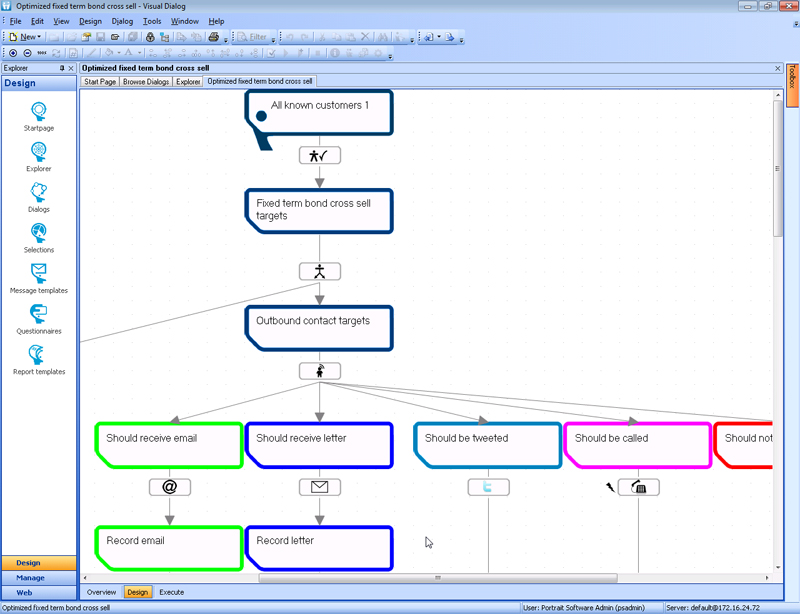This screenshot has height=614, width=800.
Task: Click the hierarchy tree toolbar icon
Action: (164, 37)
